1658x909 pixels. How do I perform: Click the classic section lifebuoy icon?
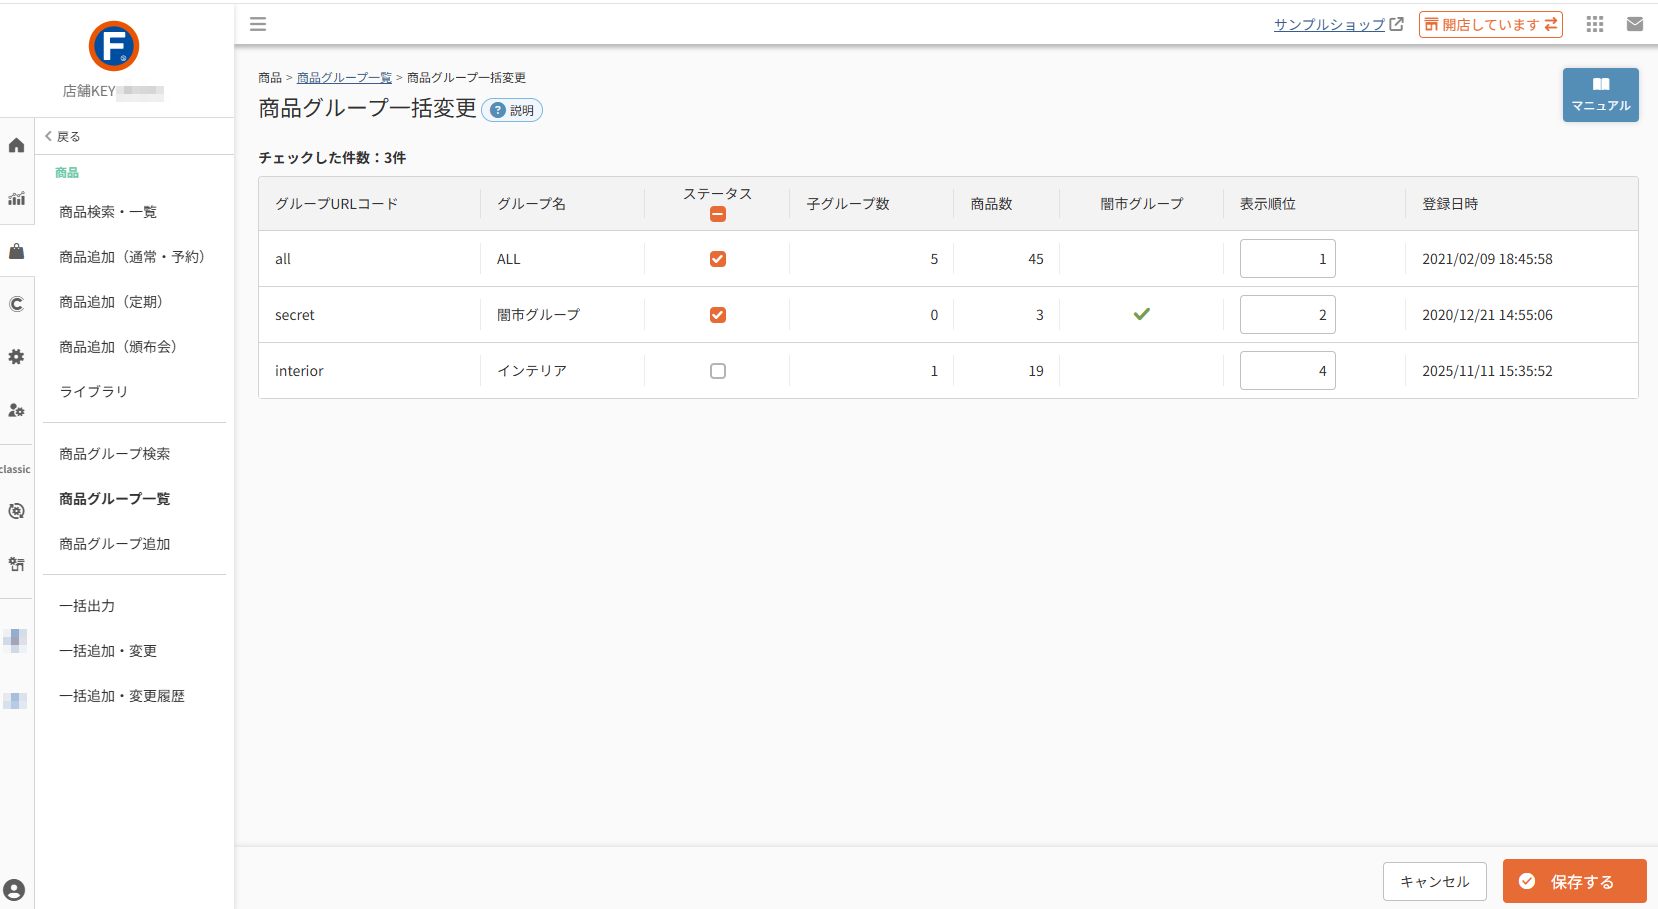16,511
